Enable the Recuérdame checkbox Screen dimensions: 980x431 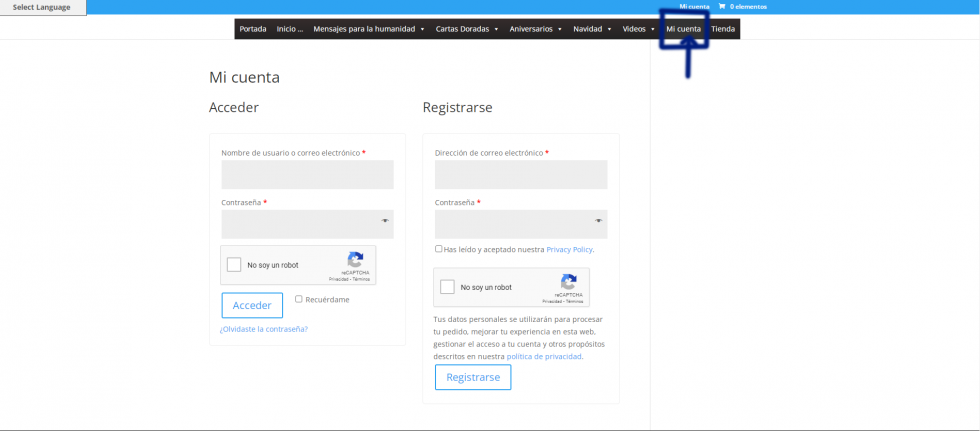tap(298, 299)
